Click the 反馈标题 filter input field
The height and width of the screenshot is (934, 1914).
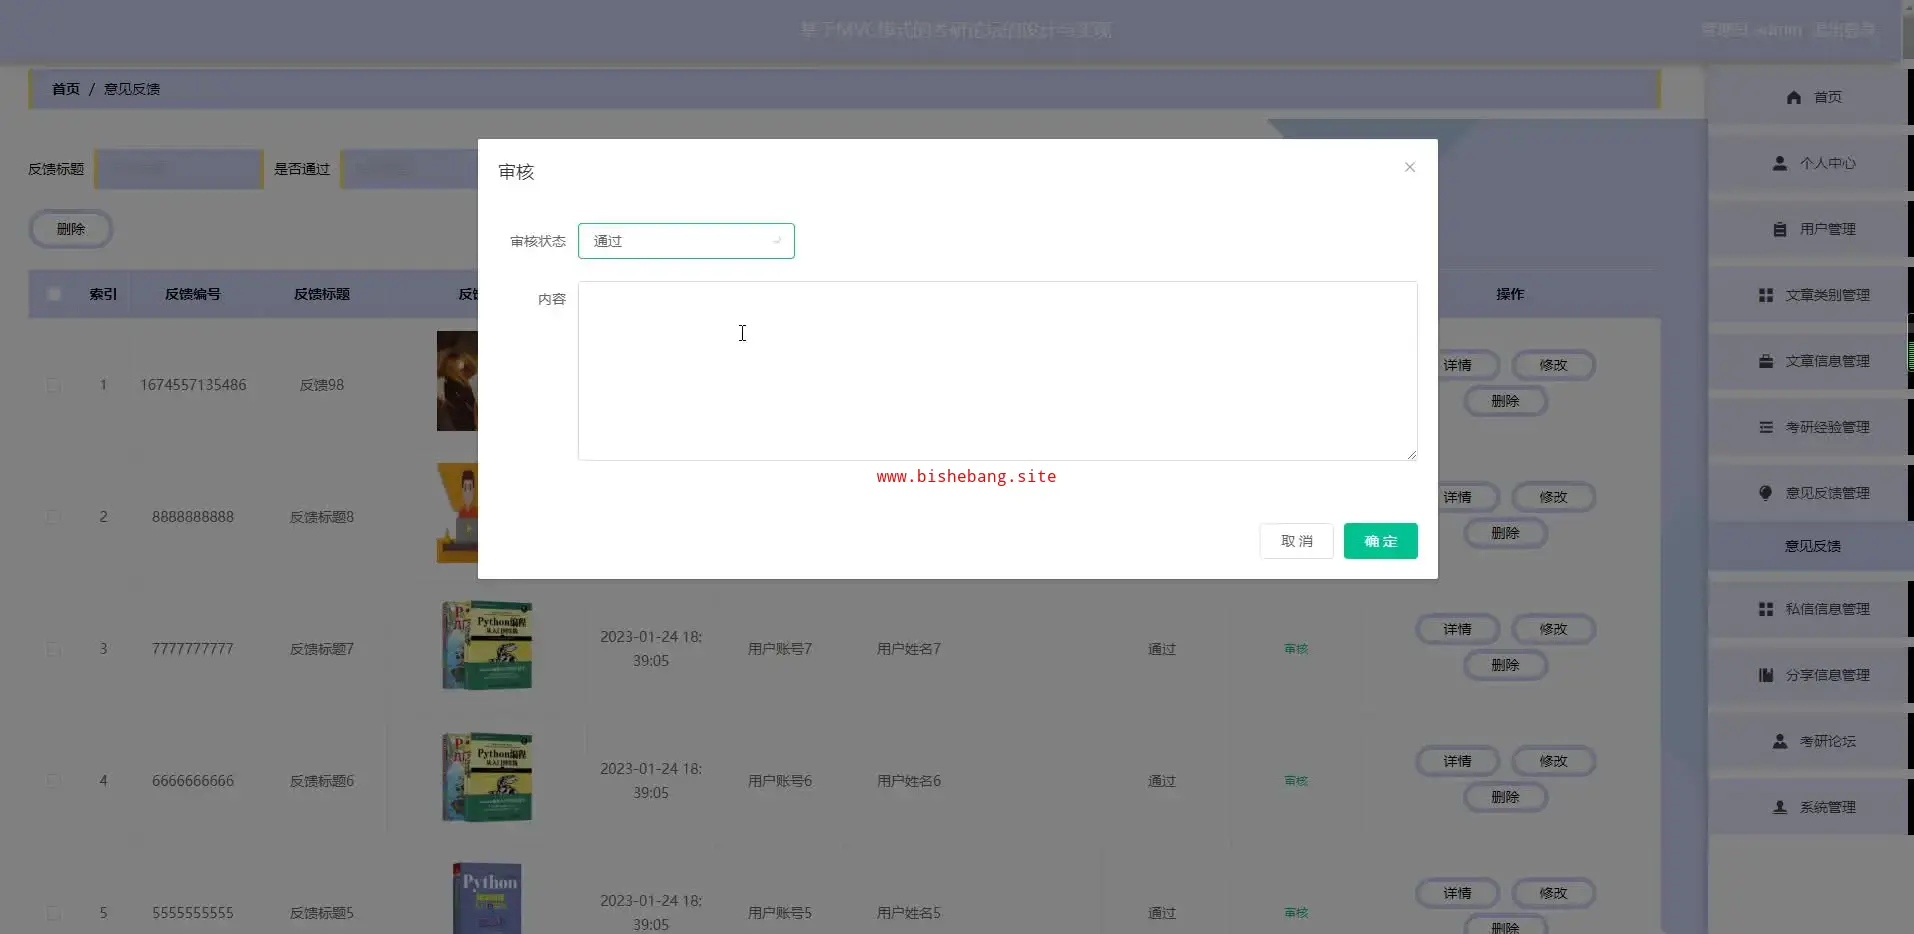coord(179,169)
